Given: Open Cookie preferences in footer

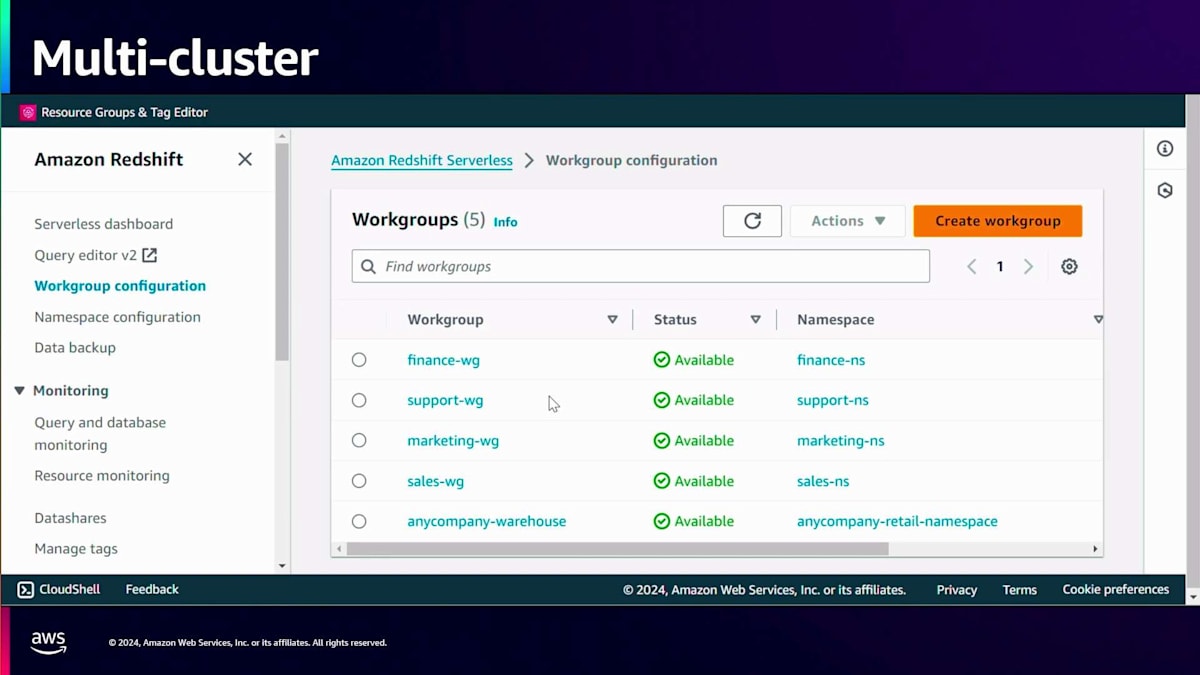Looking at the screenshot, I should [1116, 590].
